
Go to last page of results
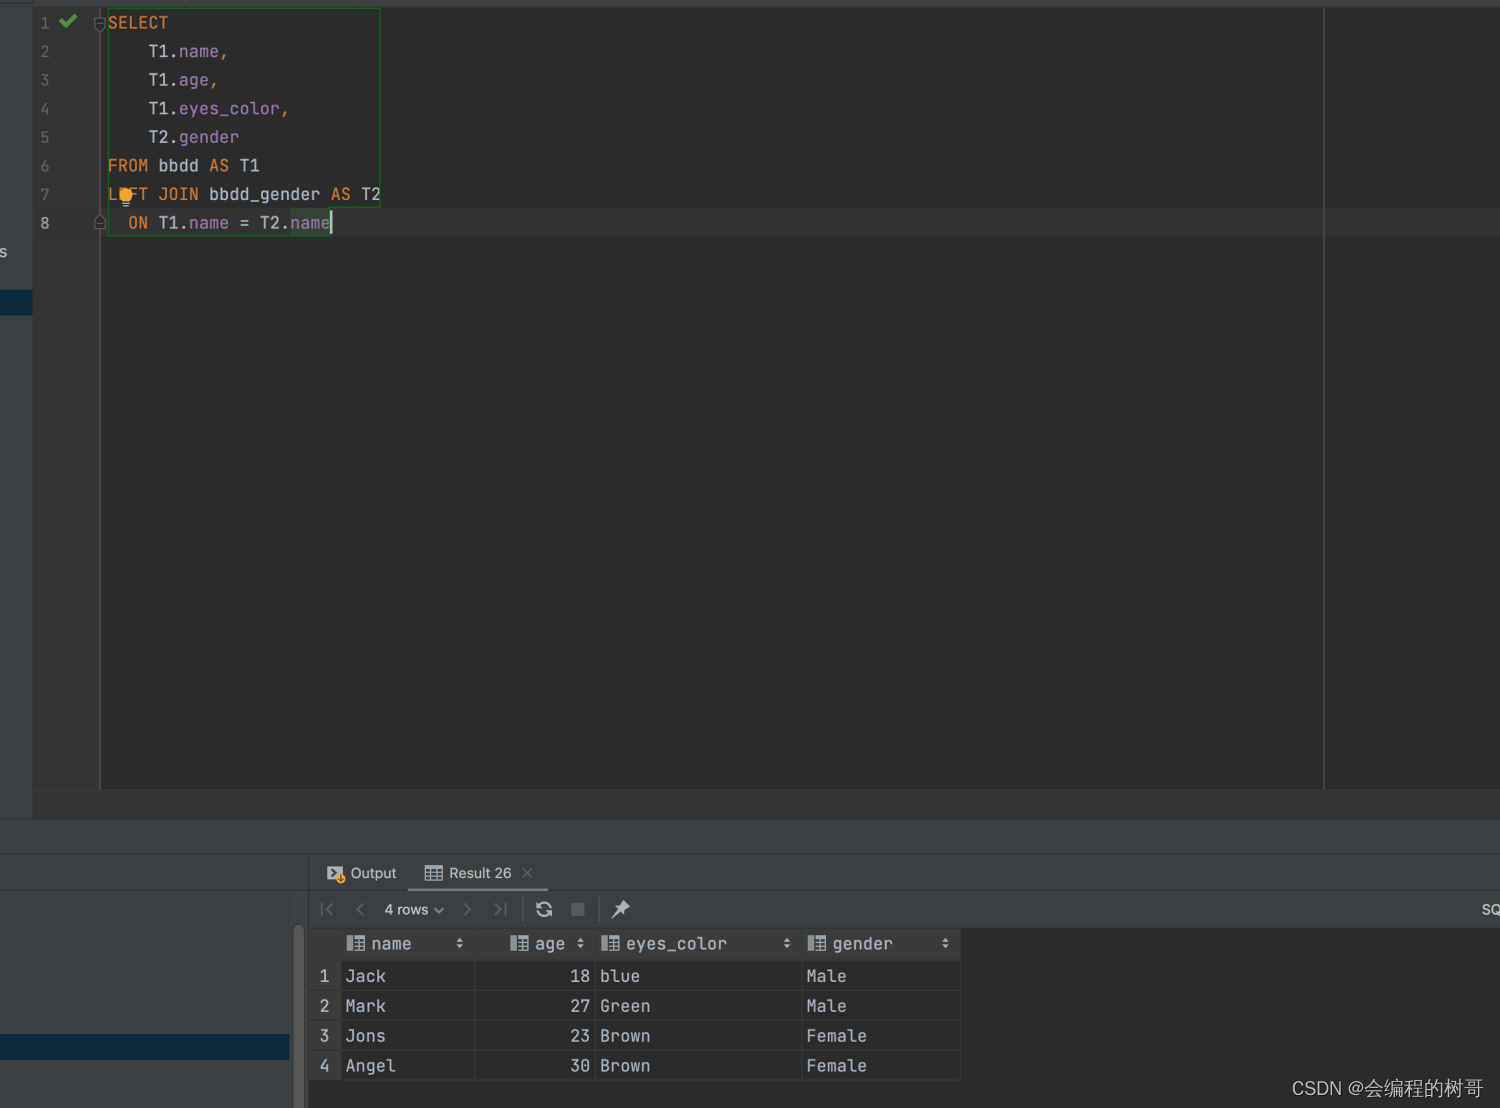(500, 909)
